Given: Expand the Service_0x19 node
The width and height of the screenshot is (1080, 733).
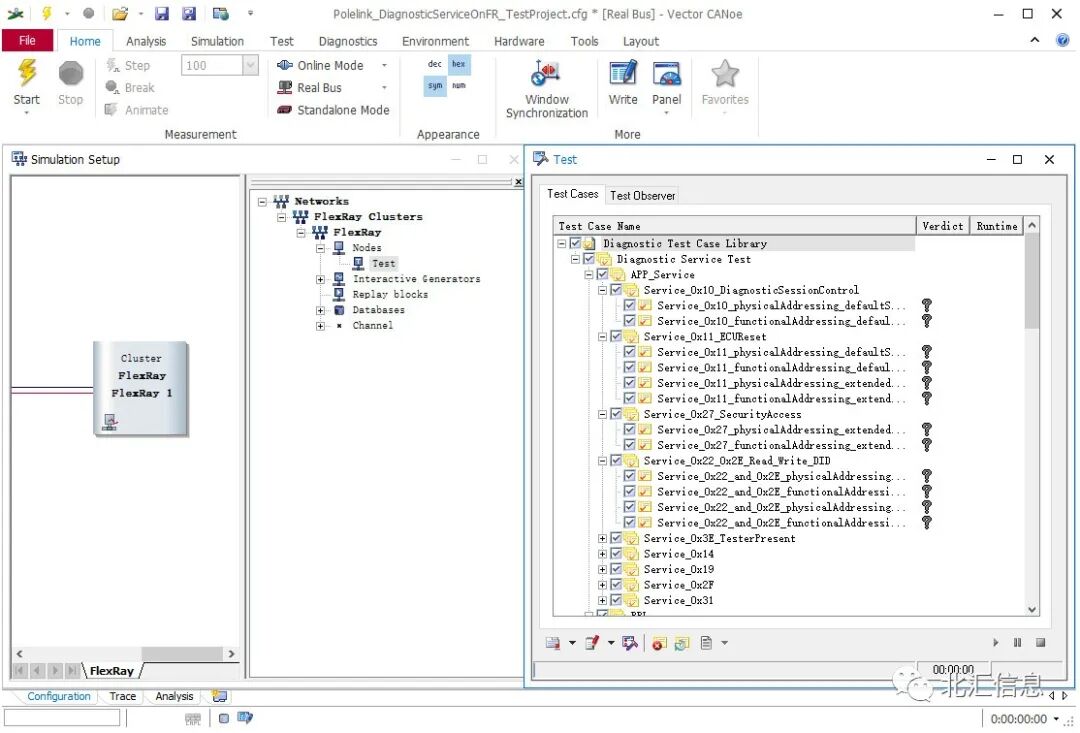Looking at the screenshot, I should tap(603, 569).
